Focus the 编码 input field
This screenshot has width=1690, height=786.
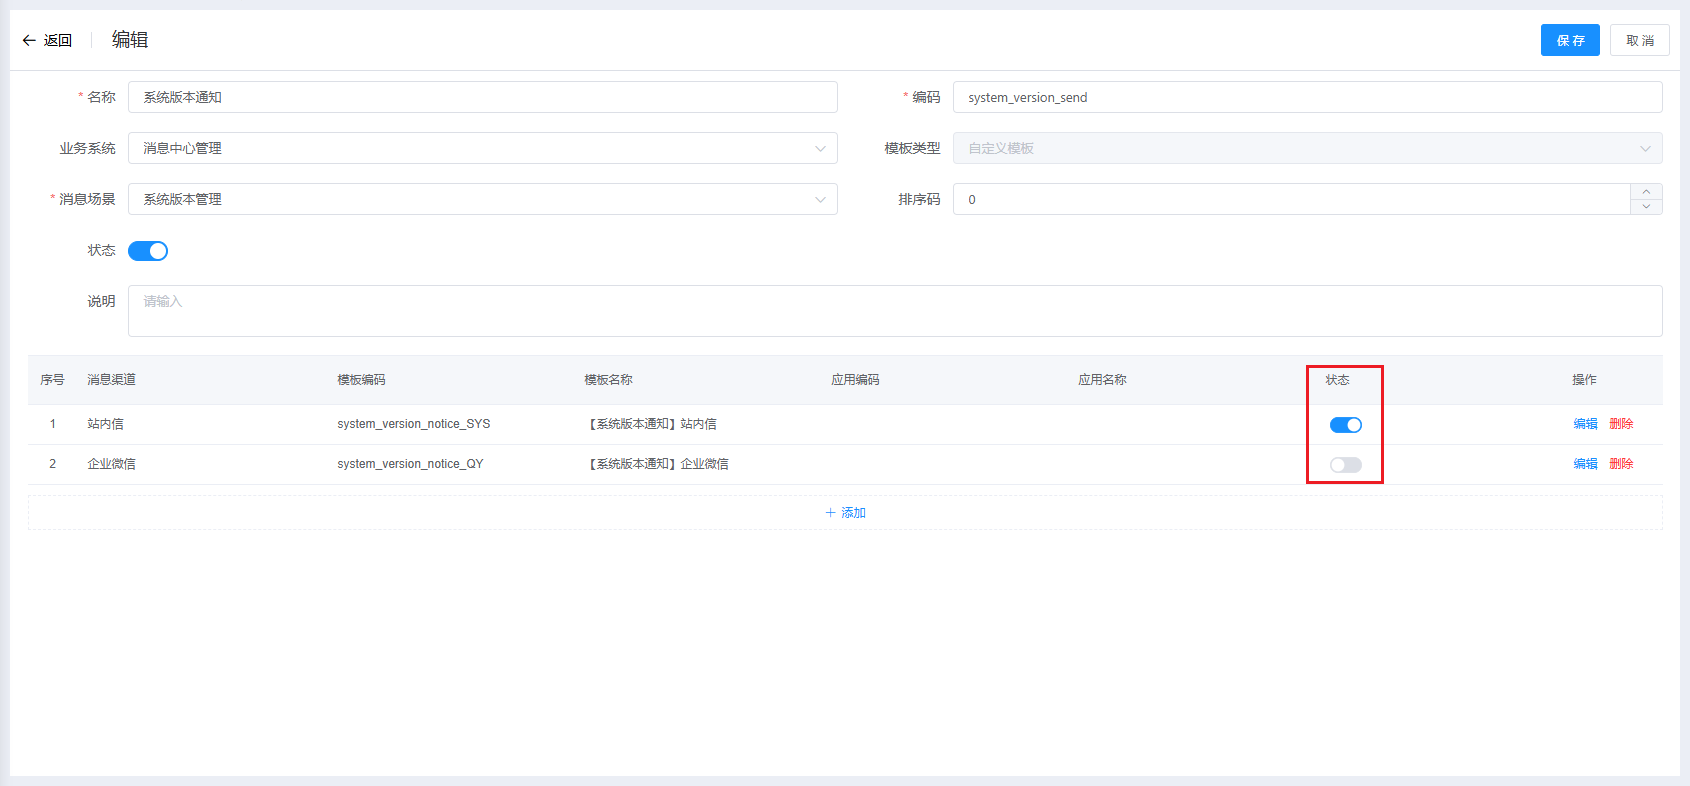[x=1307, y=97]
